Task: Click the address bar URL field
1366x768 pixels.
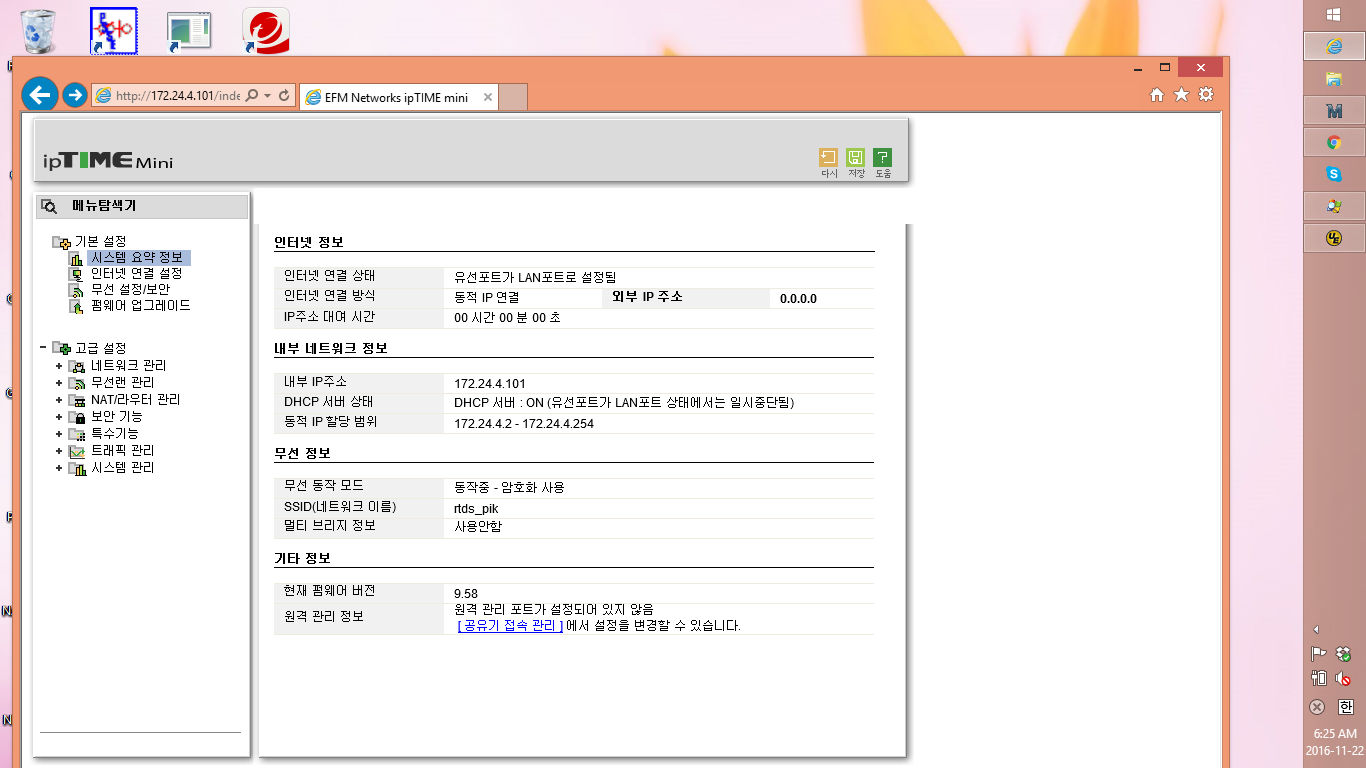Action: coord(178,95)
